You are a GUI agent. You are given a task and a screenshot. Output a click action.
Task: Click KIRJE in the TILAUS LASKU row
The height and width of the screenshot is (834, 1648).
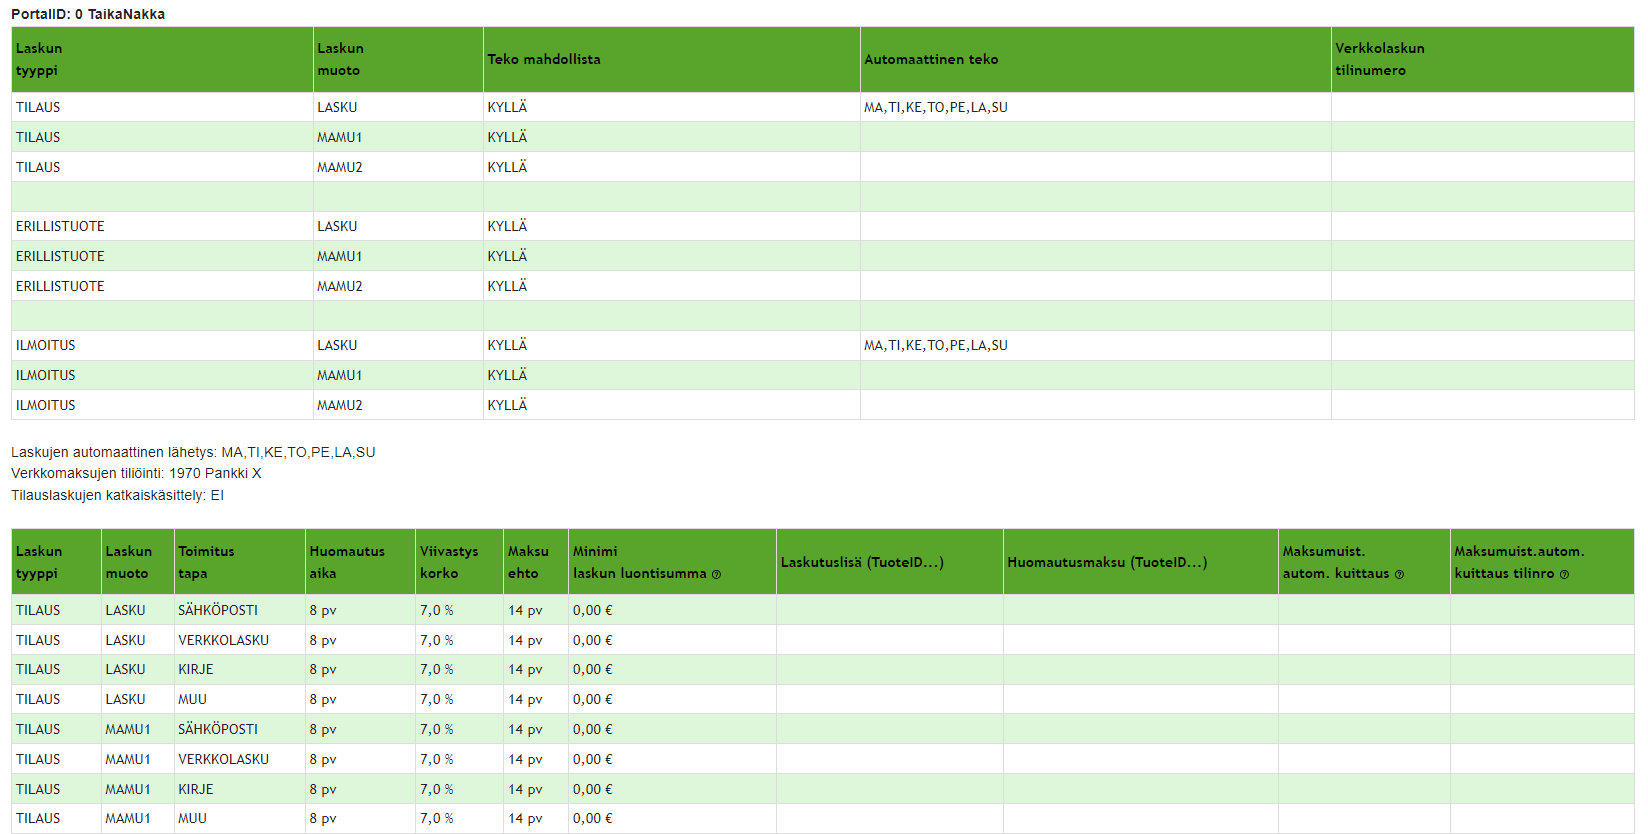pos(196,669)
